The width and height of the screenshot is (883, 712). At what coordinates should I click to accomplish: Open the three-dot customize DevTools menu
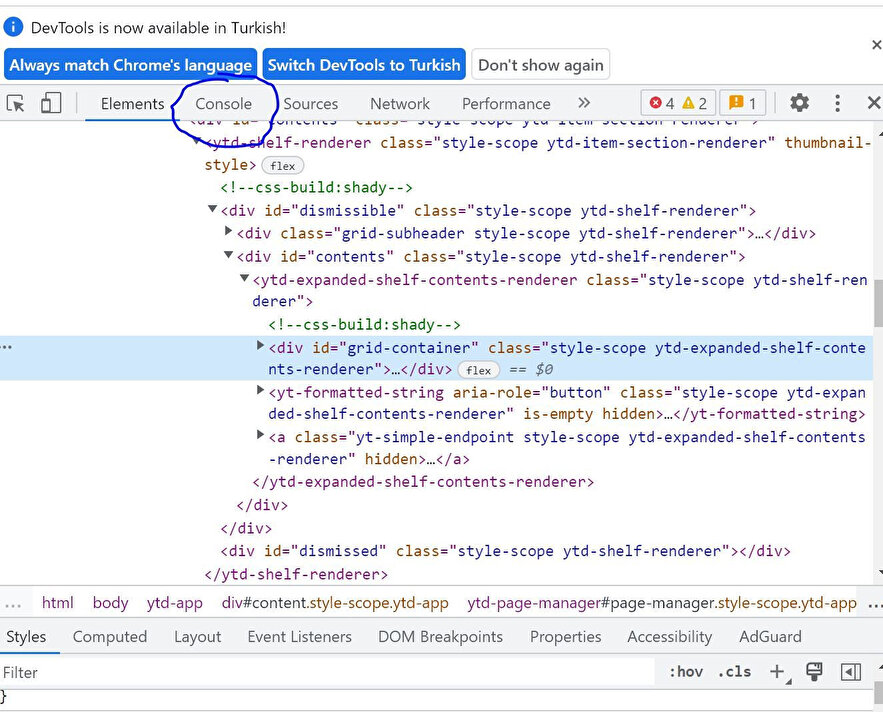click(x=838, y=103)
